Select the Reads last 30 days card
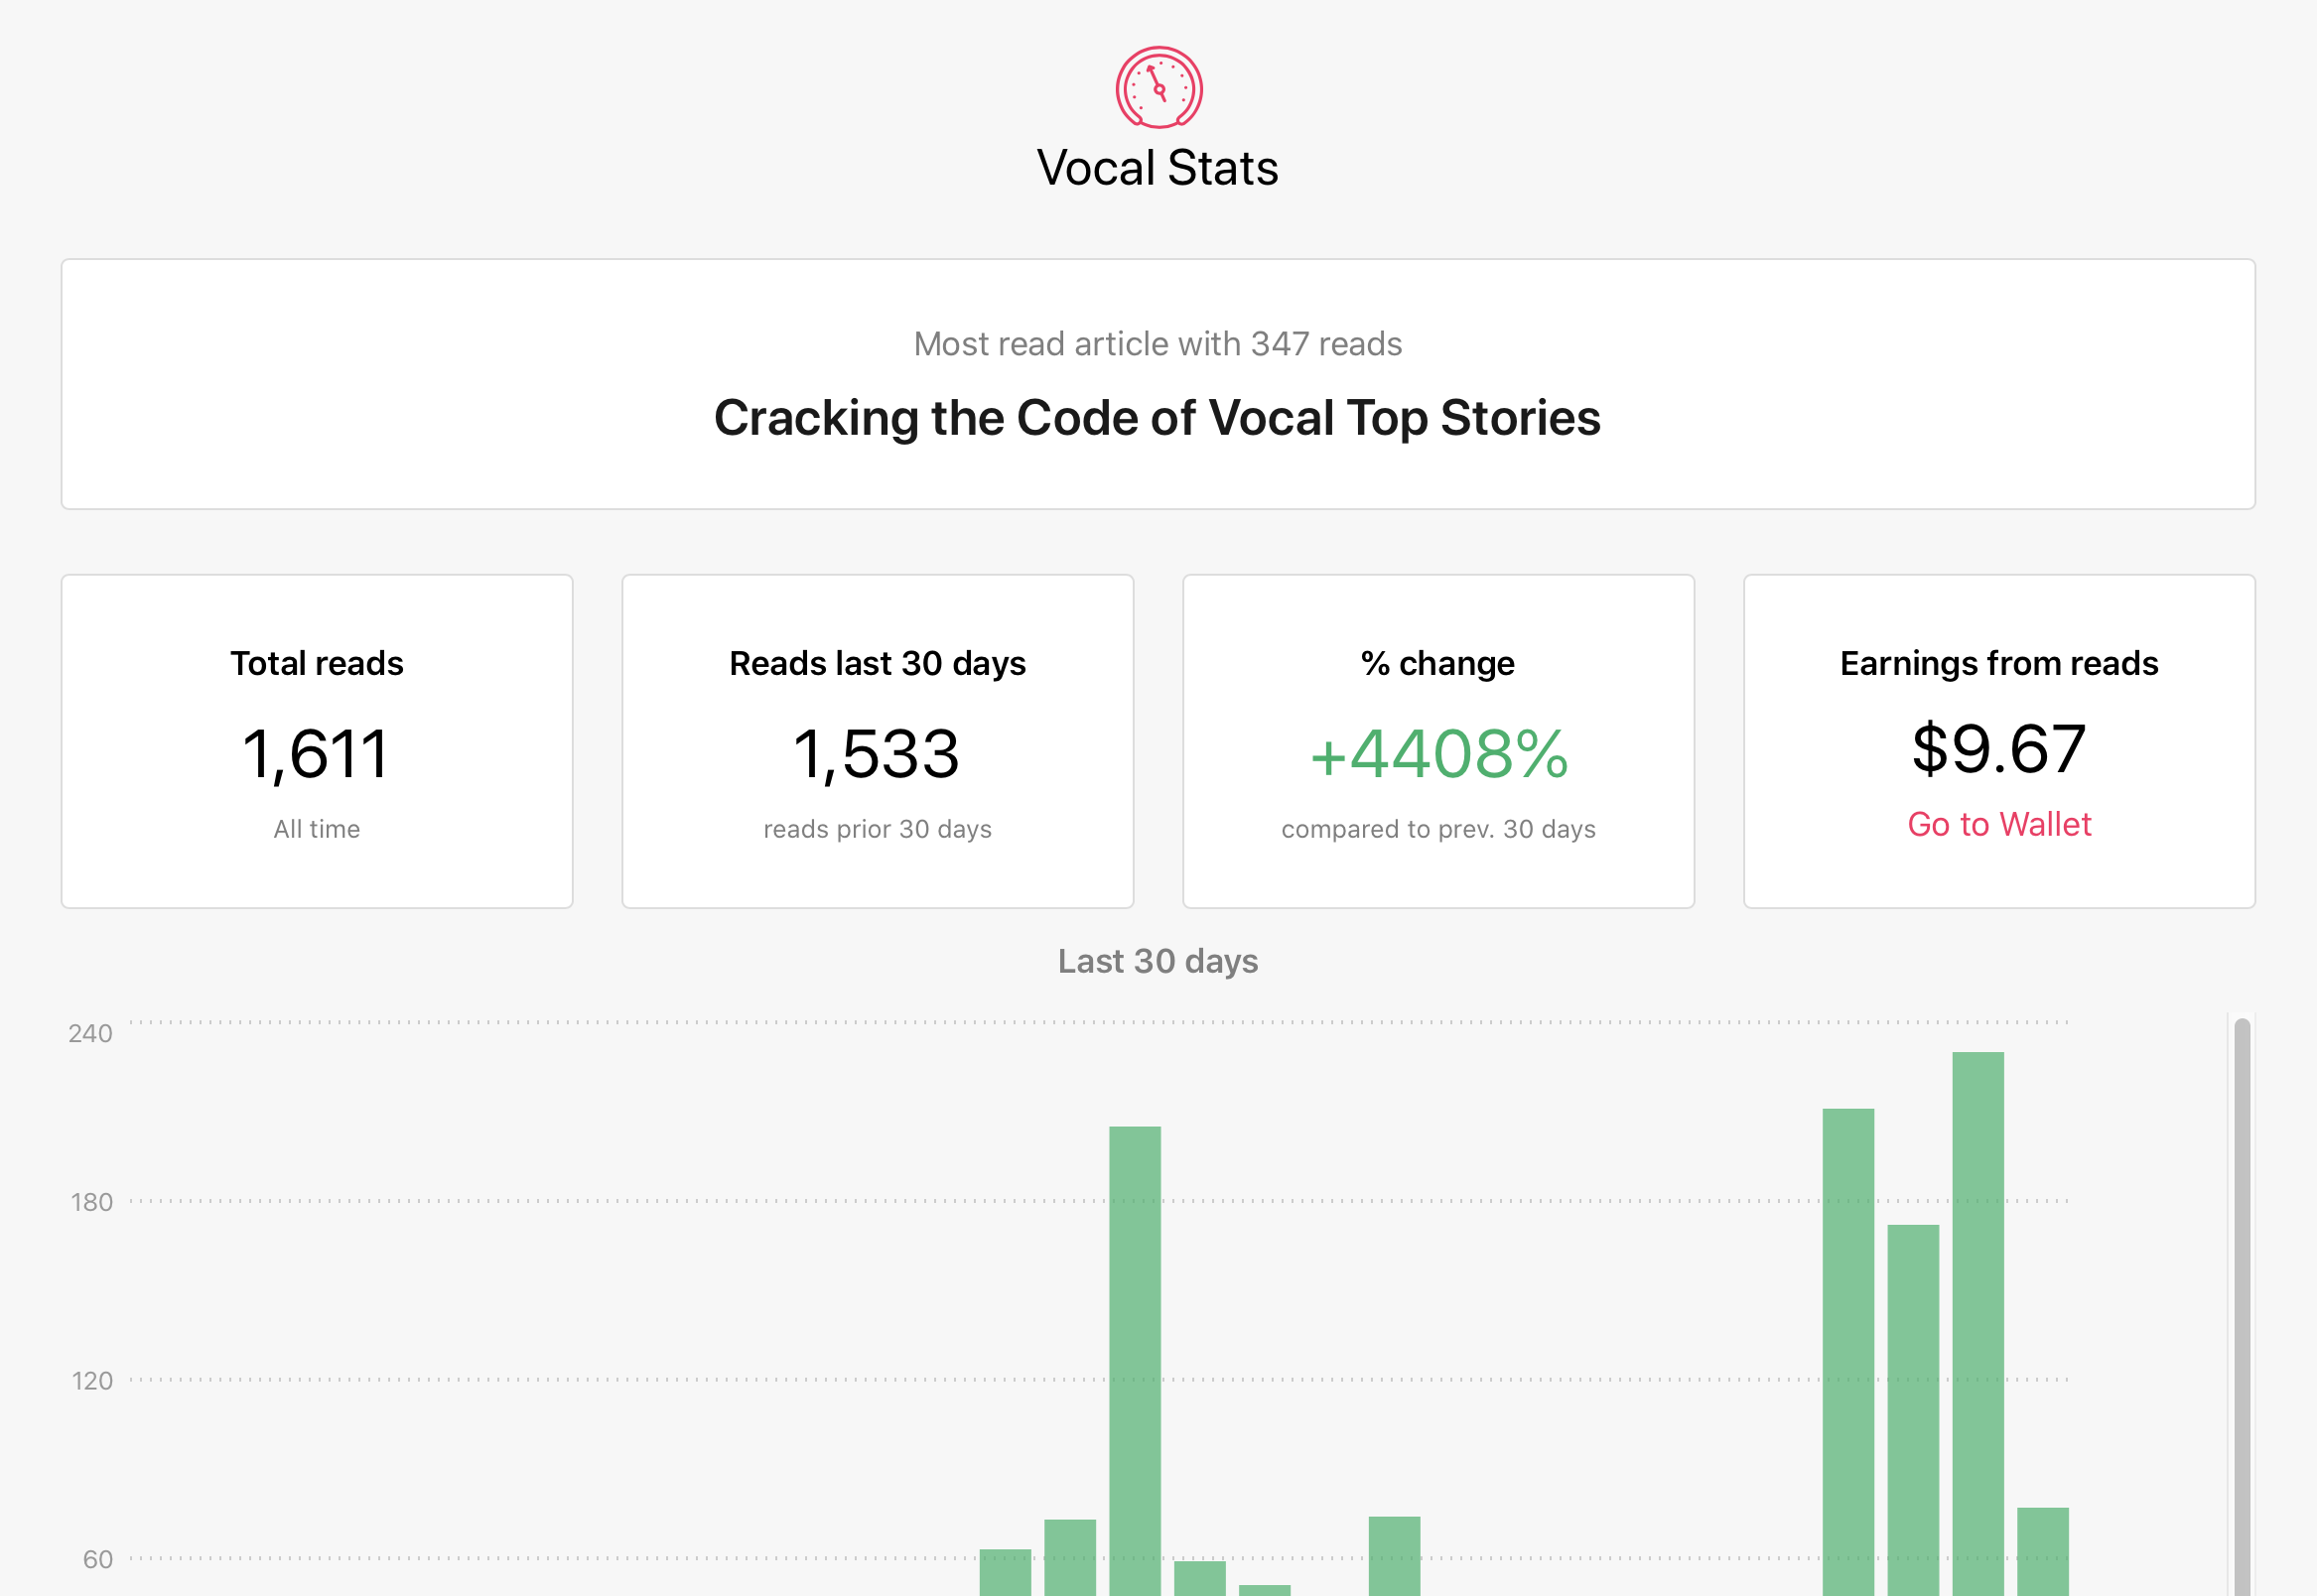This screenshot has width=2317, height=1596. [877, 741]
